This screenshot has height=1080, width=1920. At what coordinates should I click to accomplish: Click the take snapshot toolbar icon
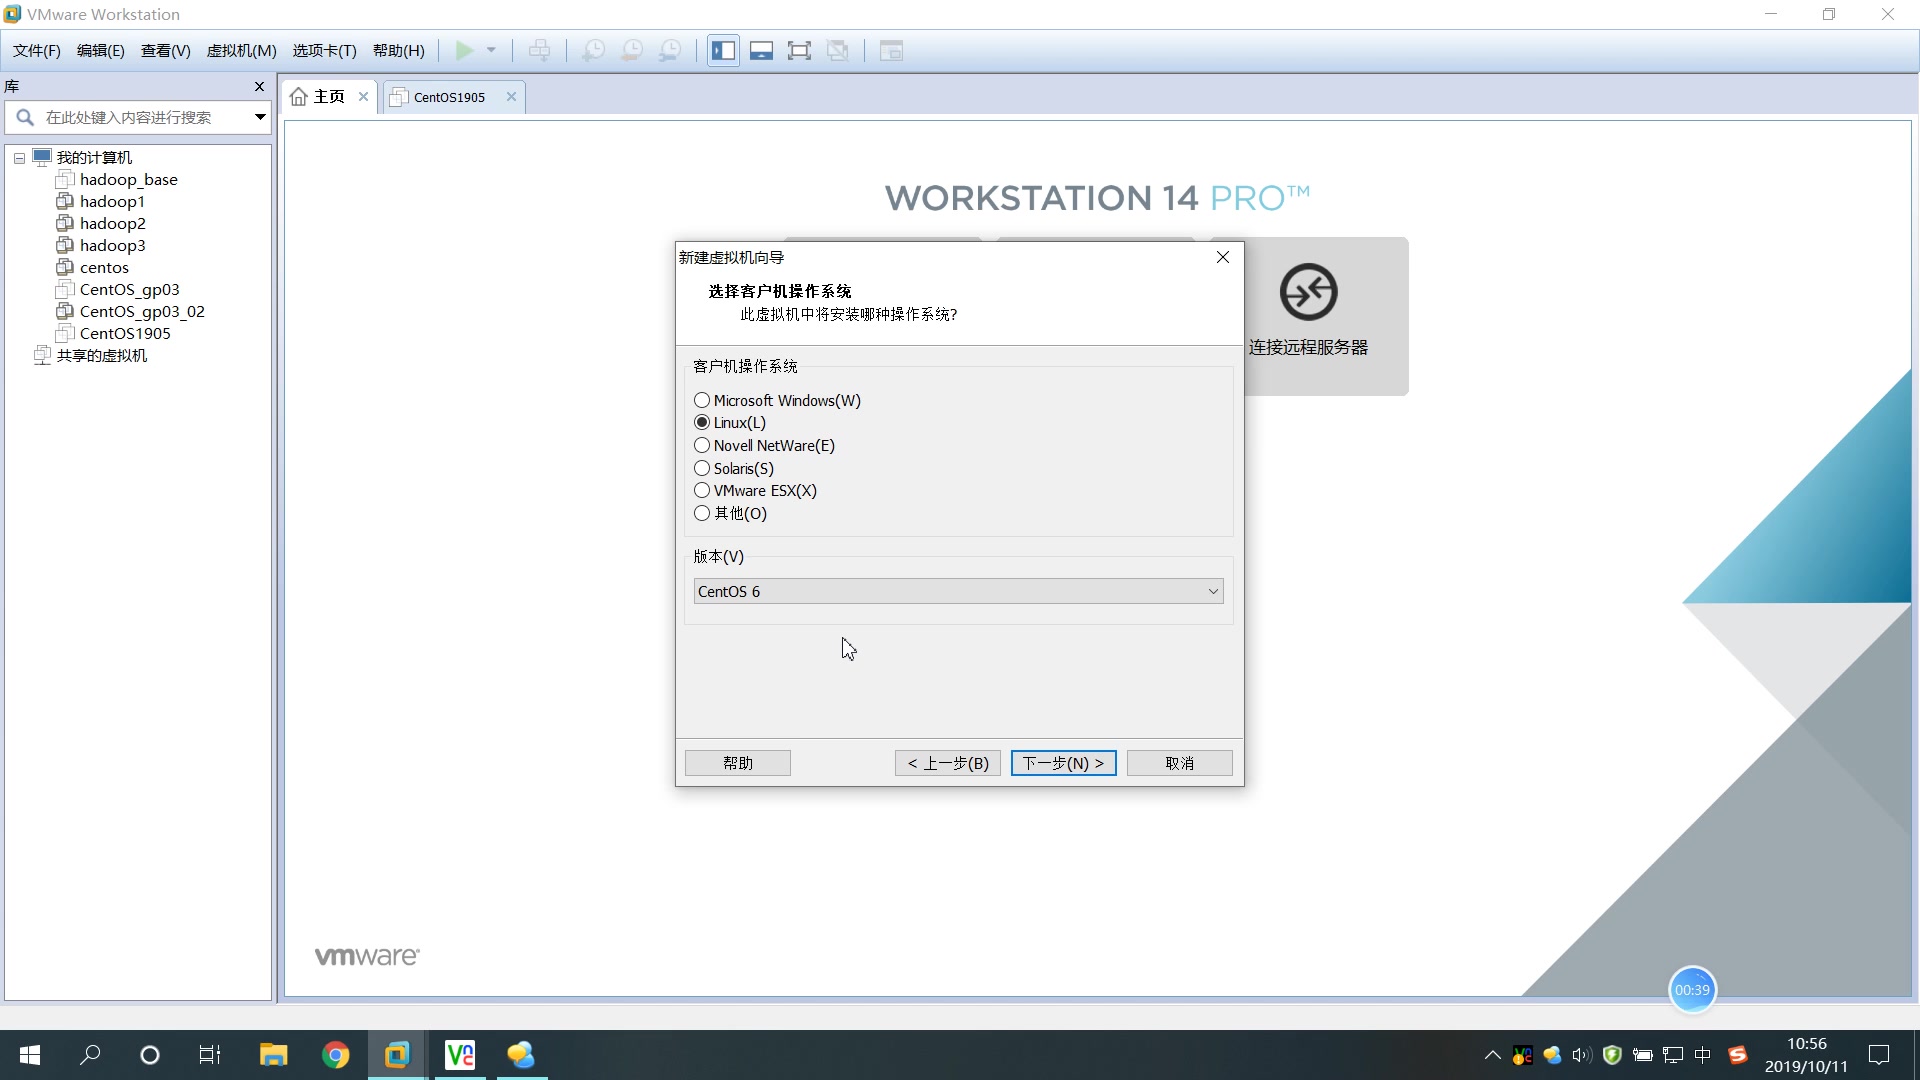click(593, 50)
